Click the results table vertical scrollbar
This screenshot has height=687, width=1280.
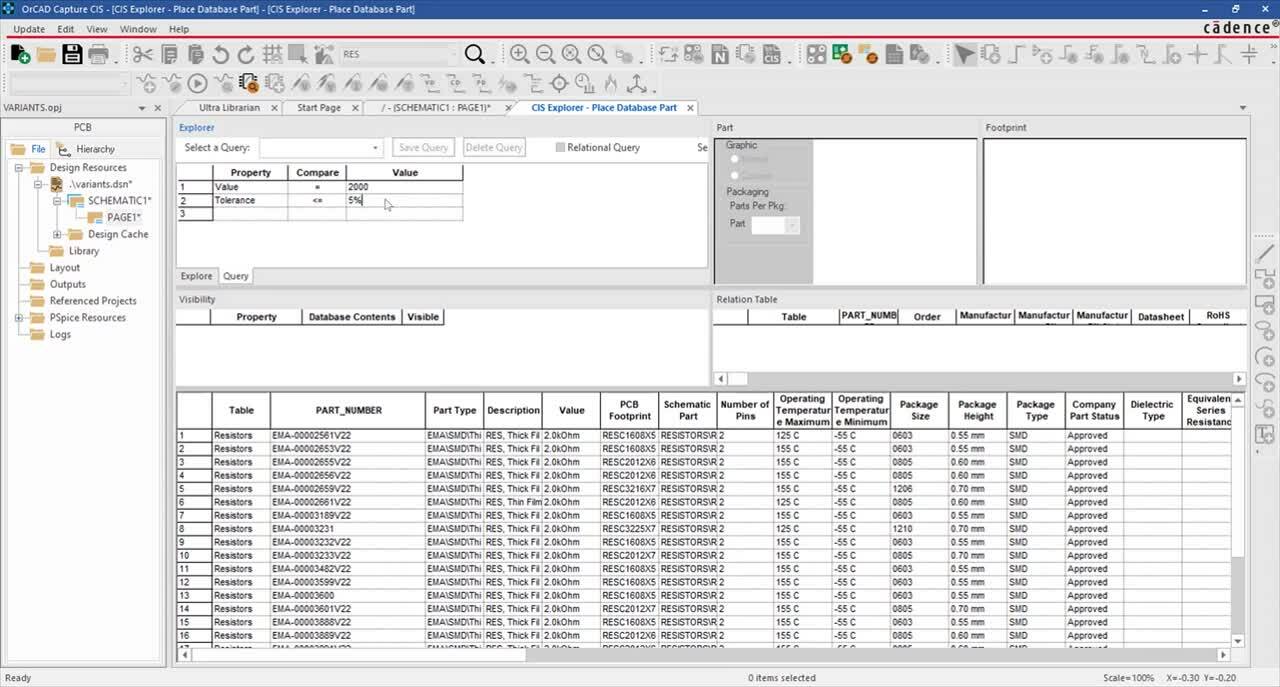coord(1238,520)
